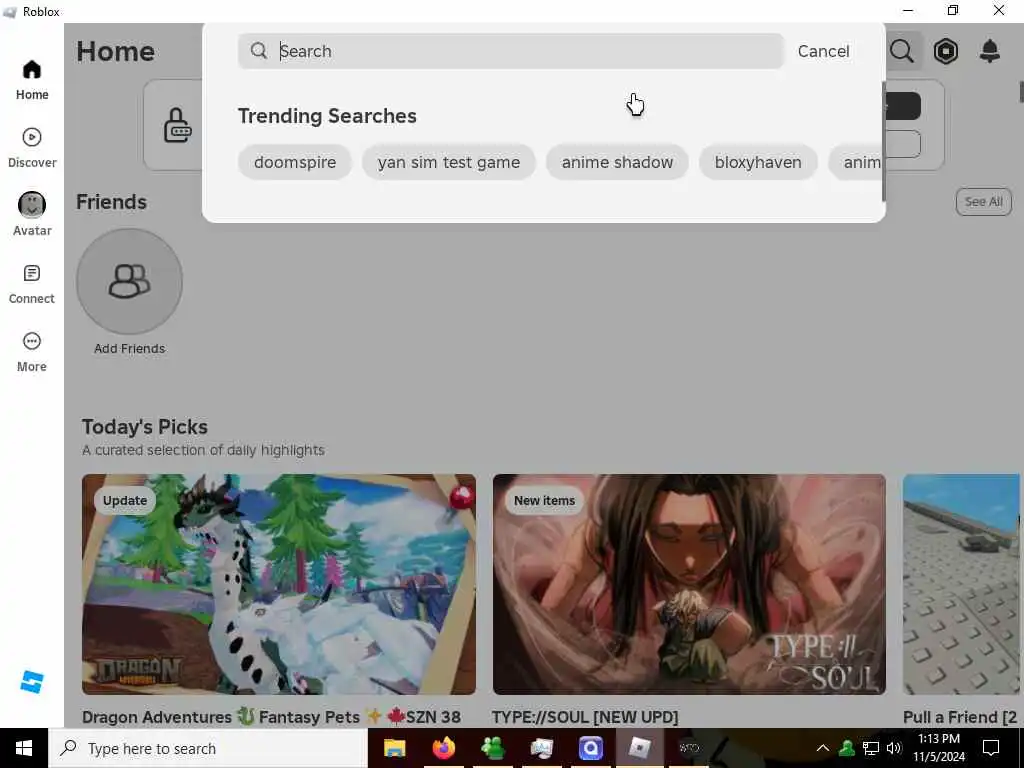
Task: Click TYPE://SOUL [NEW UPD] title
Action: tap(585, 717)
